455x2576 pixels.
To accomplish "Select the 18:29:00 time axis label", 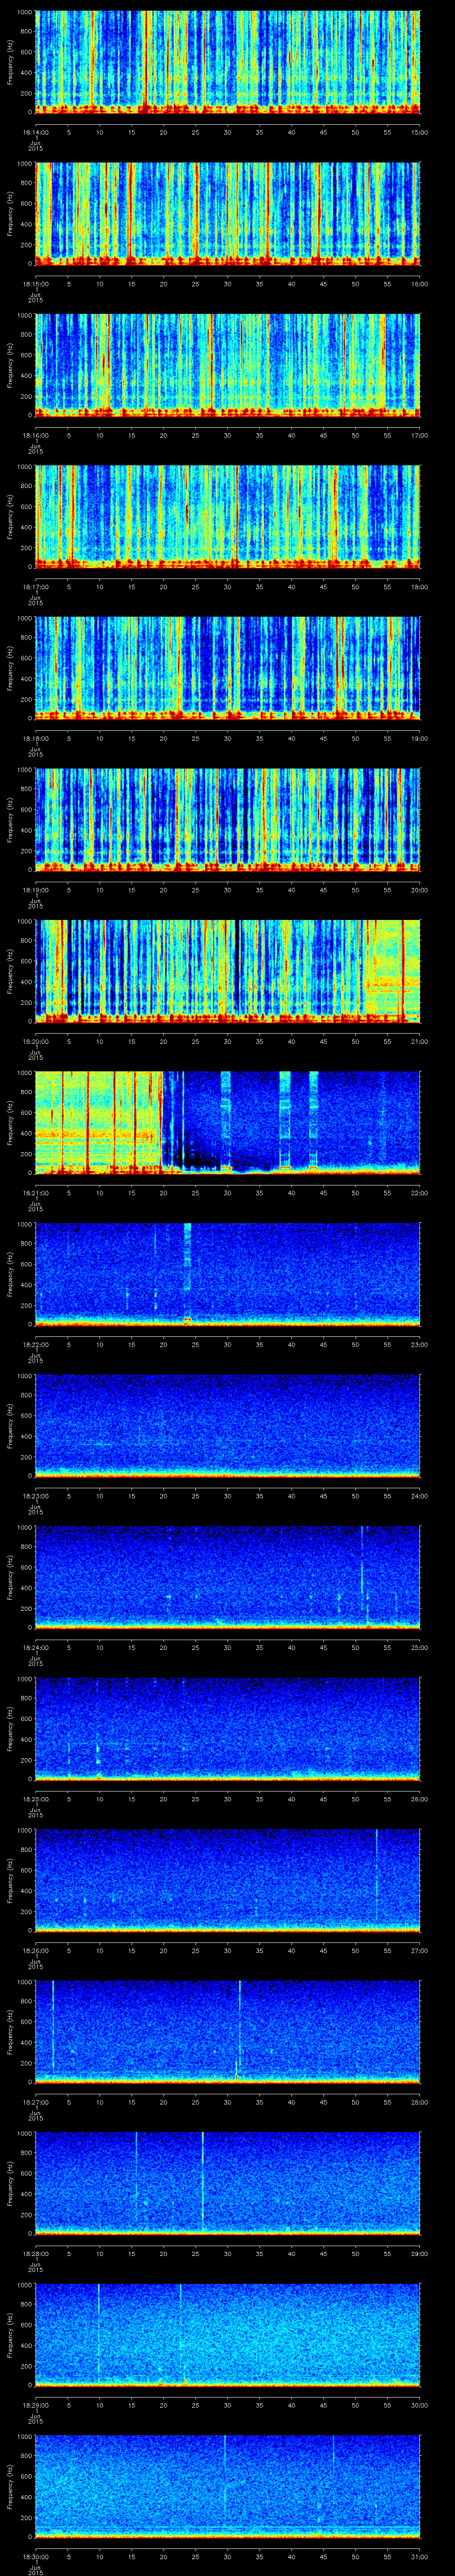I will coord(35,2404).
